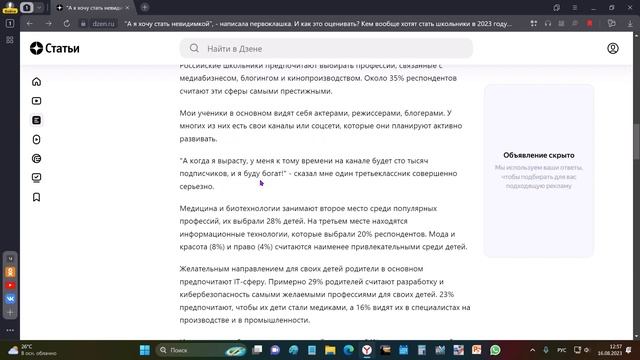The width and height of the screenshot is (640, 360).
Task: Click the paragraph starting "Медицина и биотехнологии"
Action: tap(324, 227)
